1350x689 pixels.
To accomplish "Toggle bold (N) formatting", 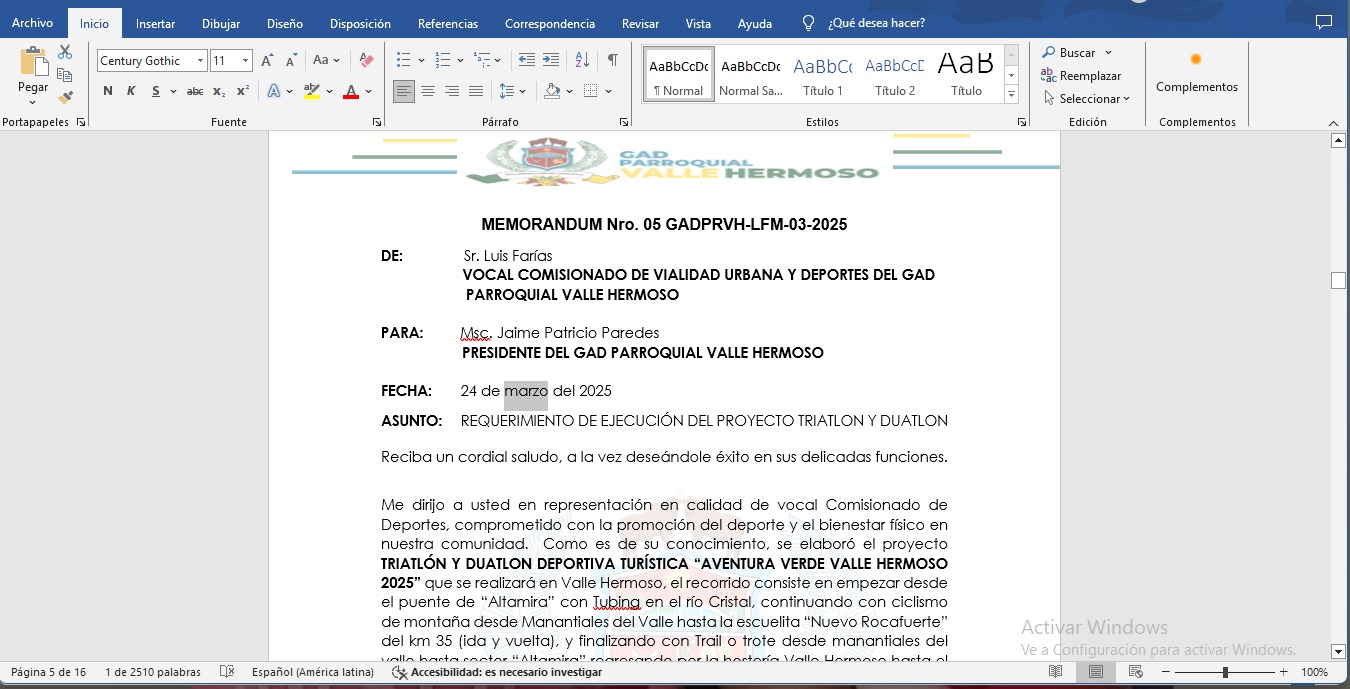I will click(x=108, y=92).
